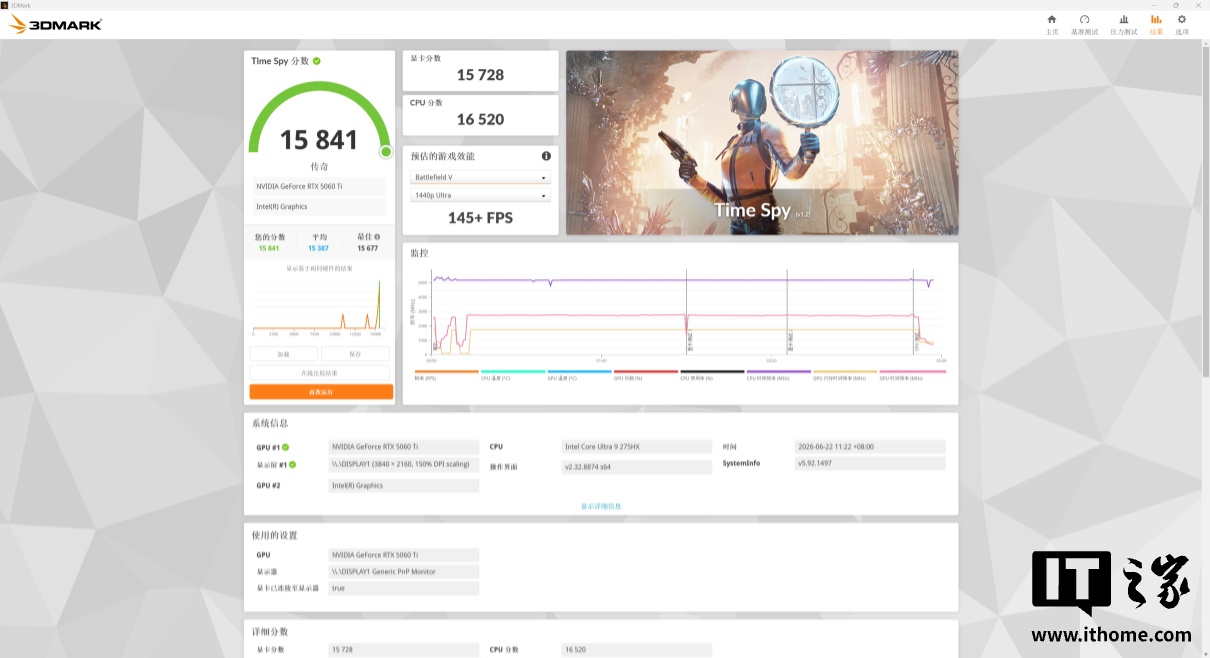Click the Generic PnP Monitor field
The width and height of the screenshot is (1210, 658).
pyautogui.click(x=404, y=571)
